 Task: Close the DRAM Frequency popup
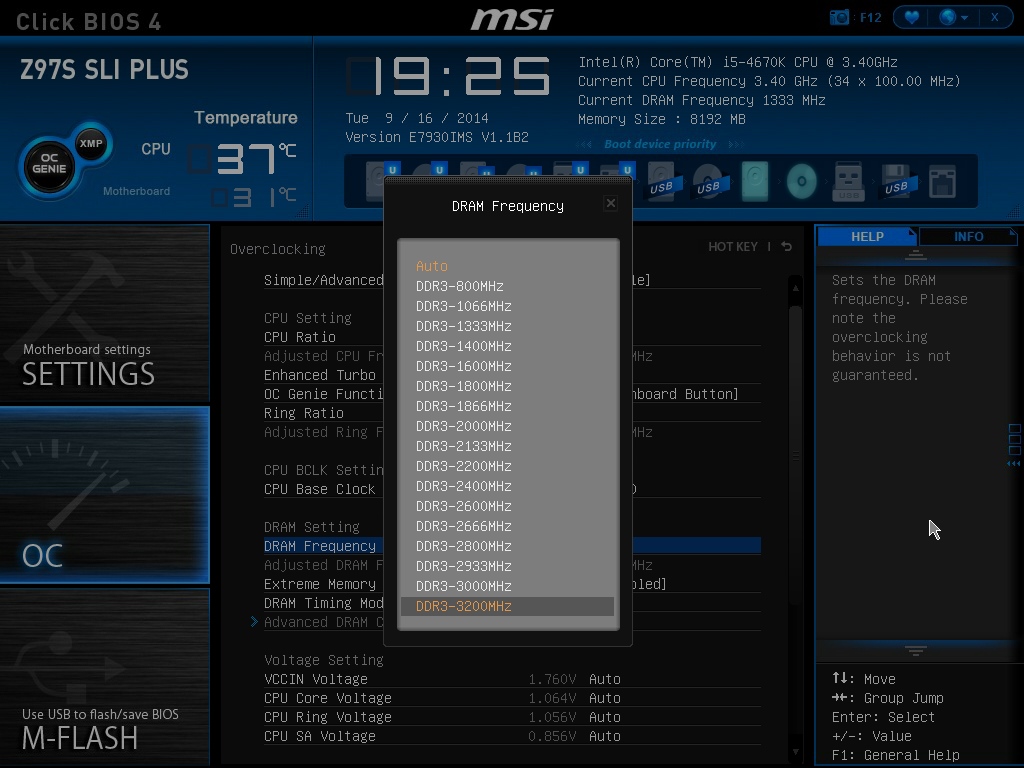coord(610,203)
